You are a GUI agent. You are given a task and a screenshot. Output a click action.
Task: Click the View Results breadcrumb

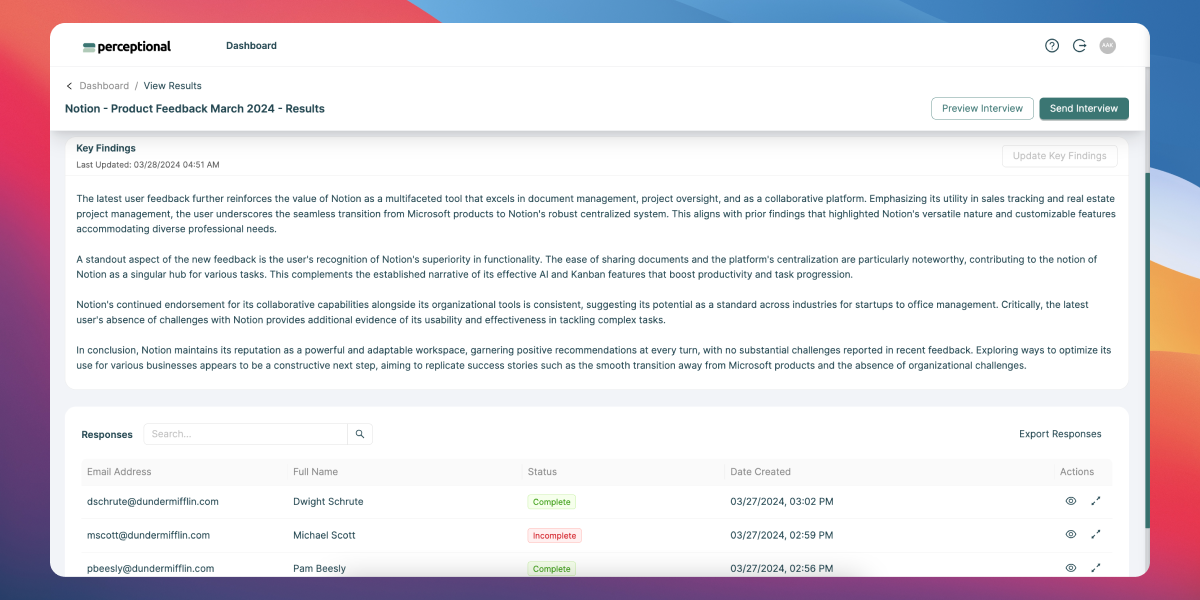[173, 86]
